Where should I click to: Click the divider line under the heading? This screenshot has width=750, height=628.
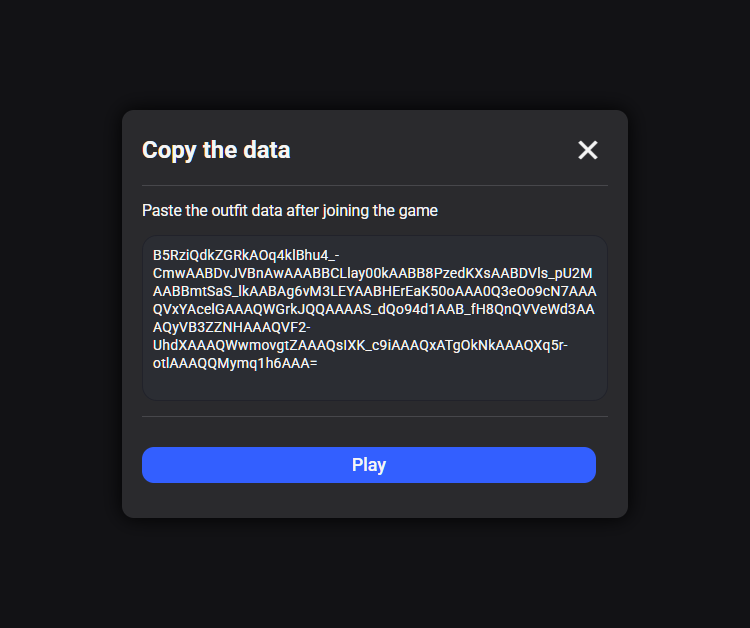pyautogui.click(x=375, y=186)
